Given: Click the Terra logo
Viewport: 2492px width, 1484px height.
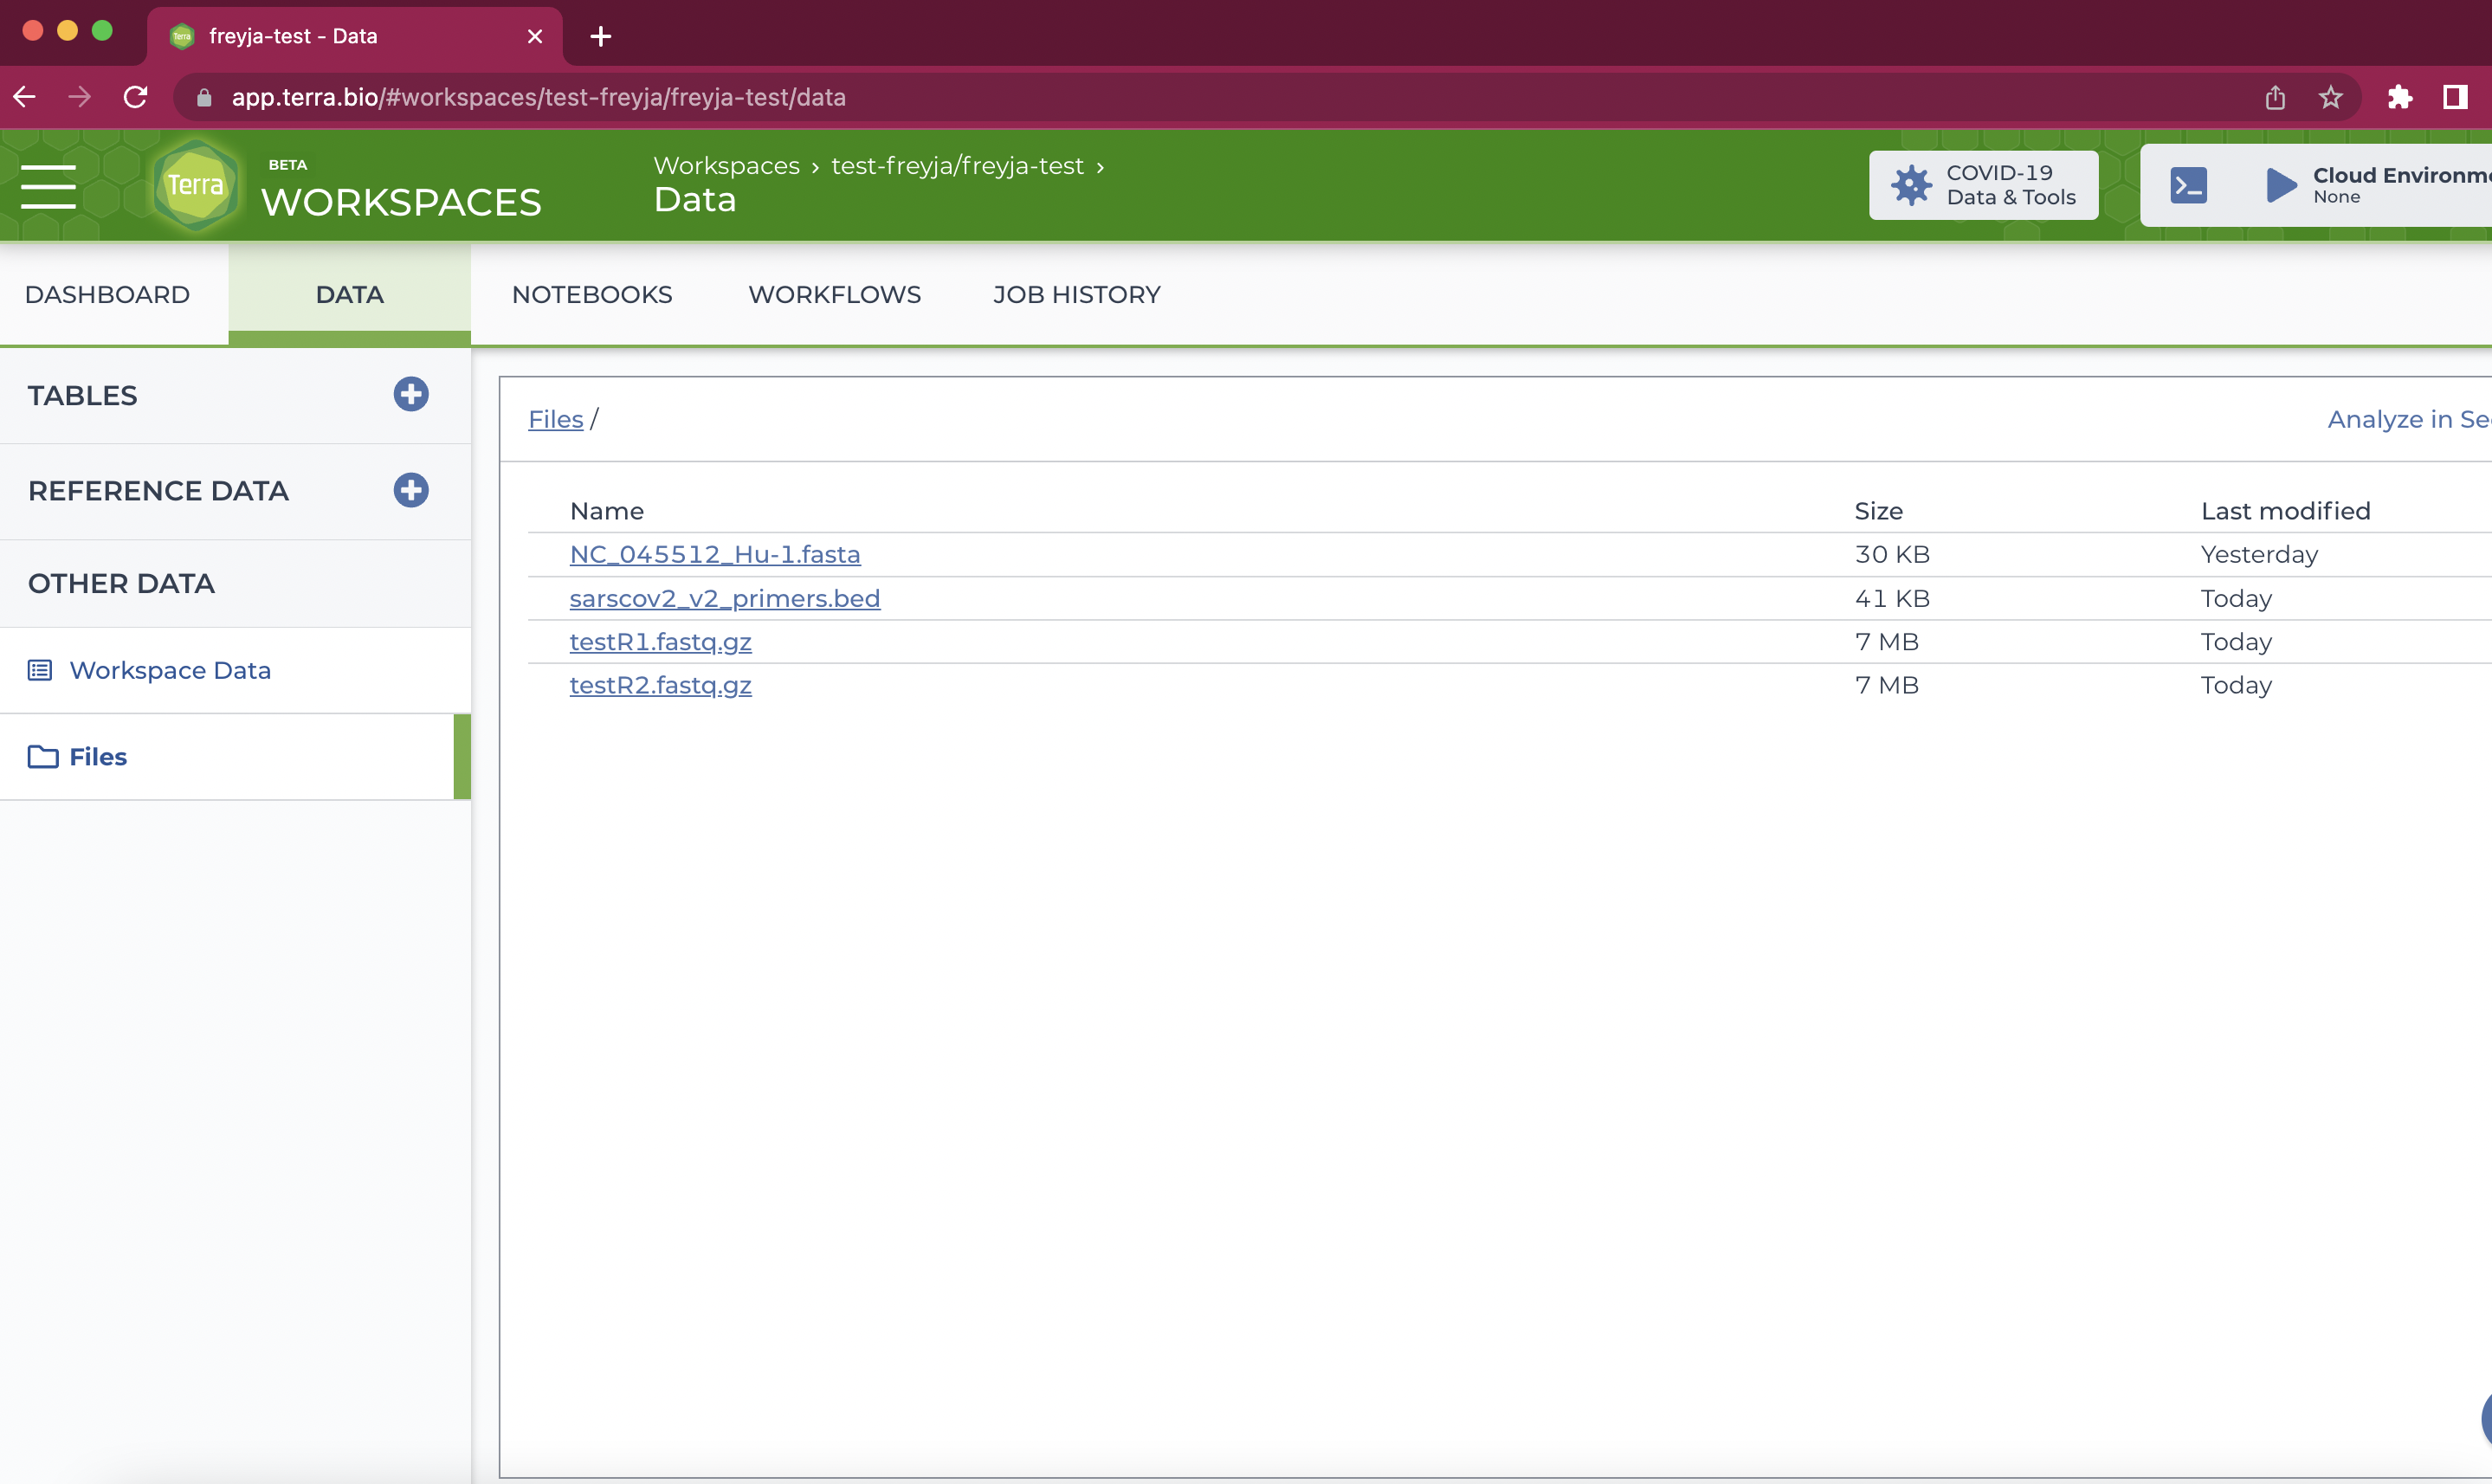Looking at the screenshot, I should pos(196,185).
